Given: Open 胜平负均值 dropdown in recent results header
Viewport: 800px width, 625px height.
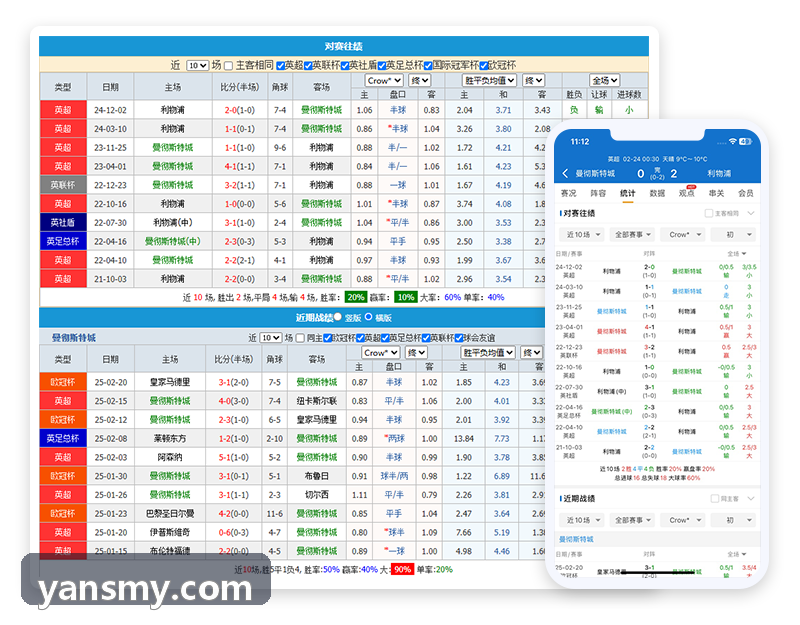Looking at the screenshot, I should [487, 353].
